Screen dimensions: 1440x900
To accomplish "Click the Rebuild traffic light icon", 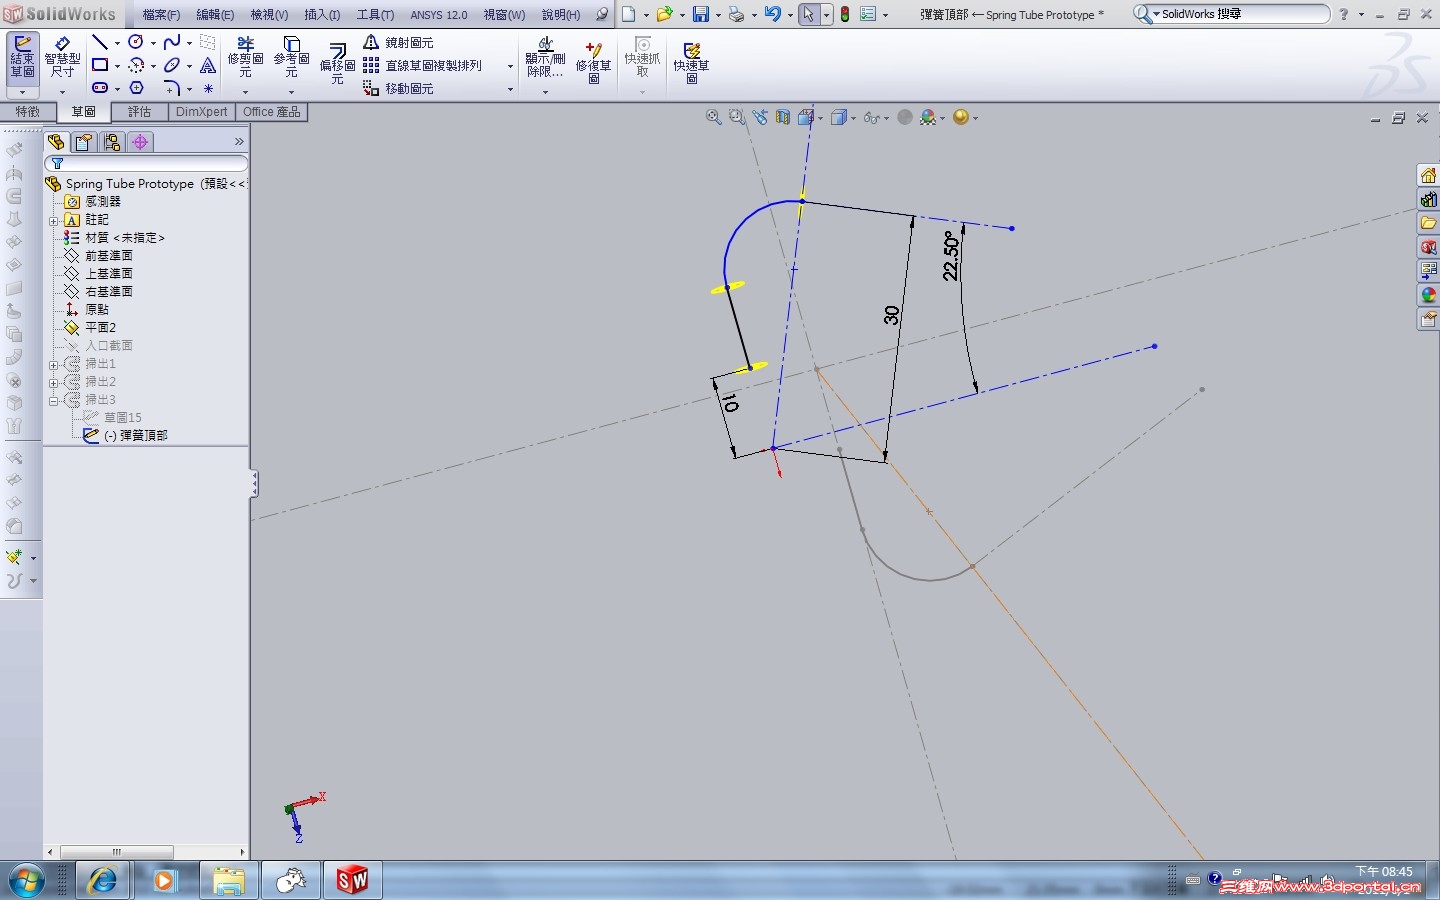I will (x=845, y=14).
